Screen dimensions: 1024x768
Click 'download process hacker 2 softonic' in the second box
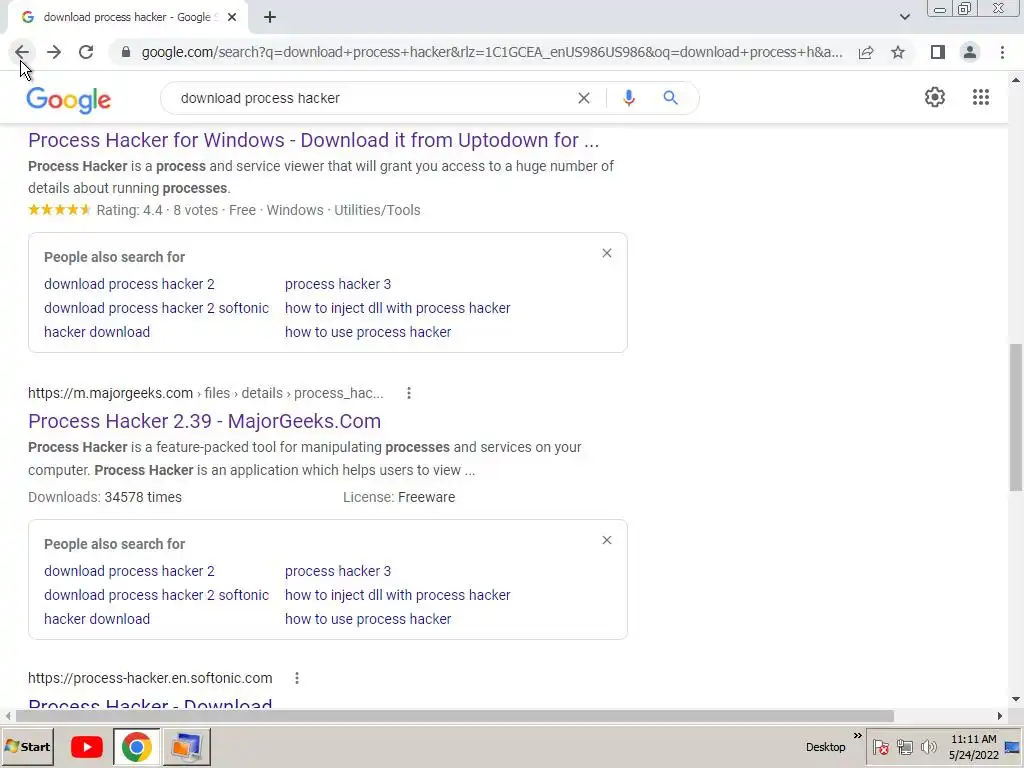156,595
